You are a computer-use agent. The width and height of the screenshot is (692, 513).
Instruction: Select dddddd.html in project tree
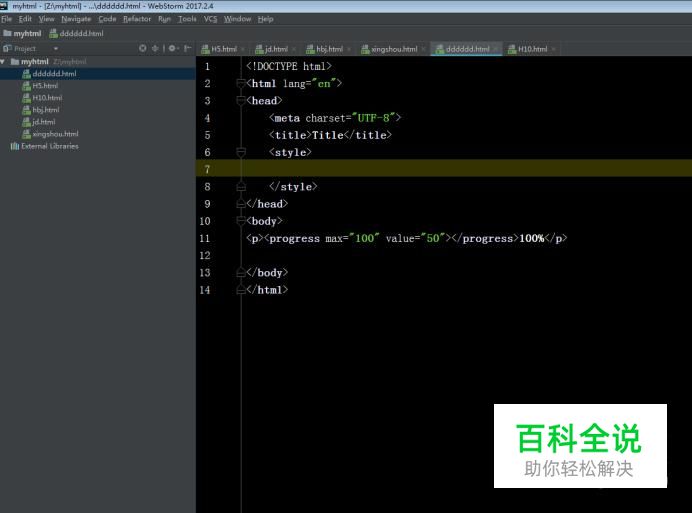click(54, 74)
